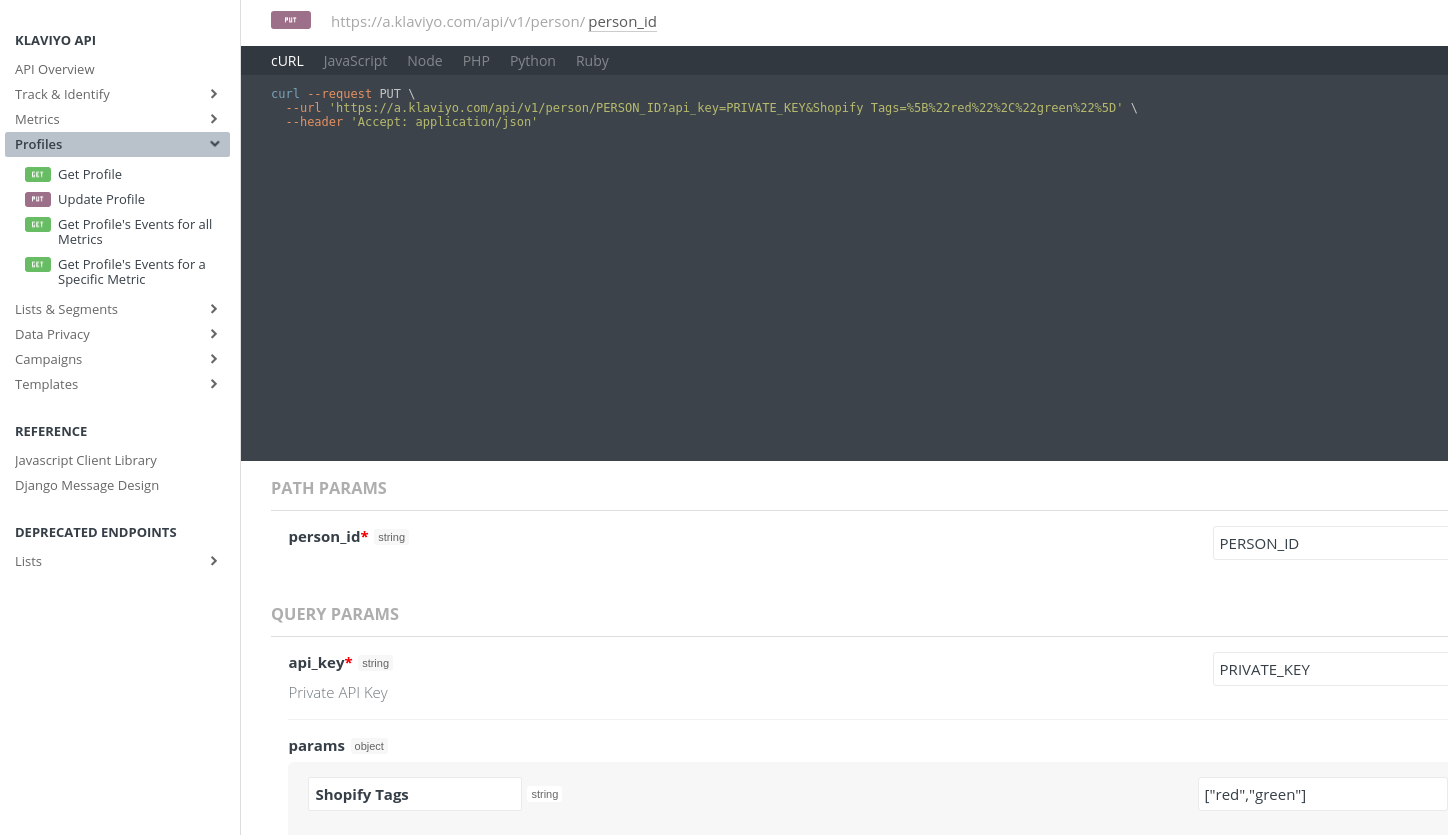
Task: Switch to the Node code tab
Action: 425,61
